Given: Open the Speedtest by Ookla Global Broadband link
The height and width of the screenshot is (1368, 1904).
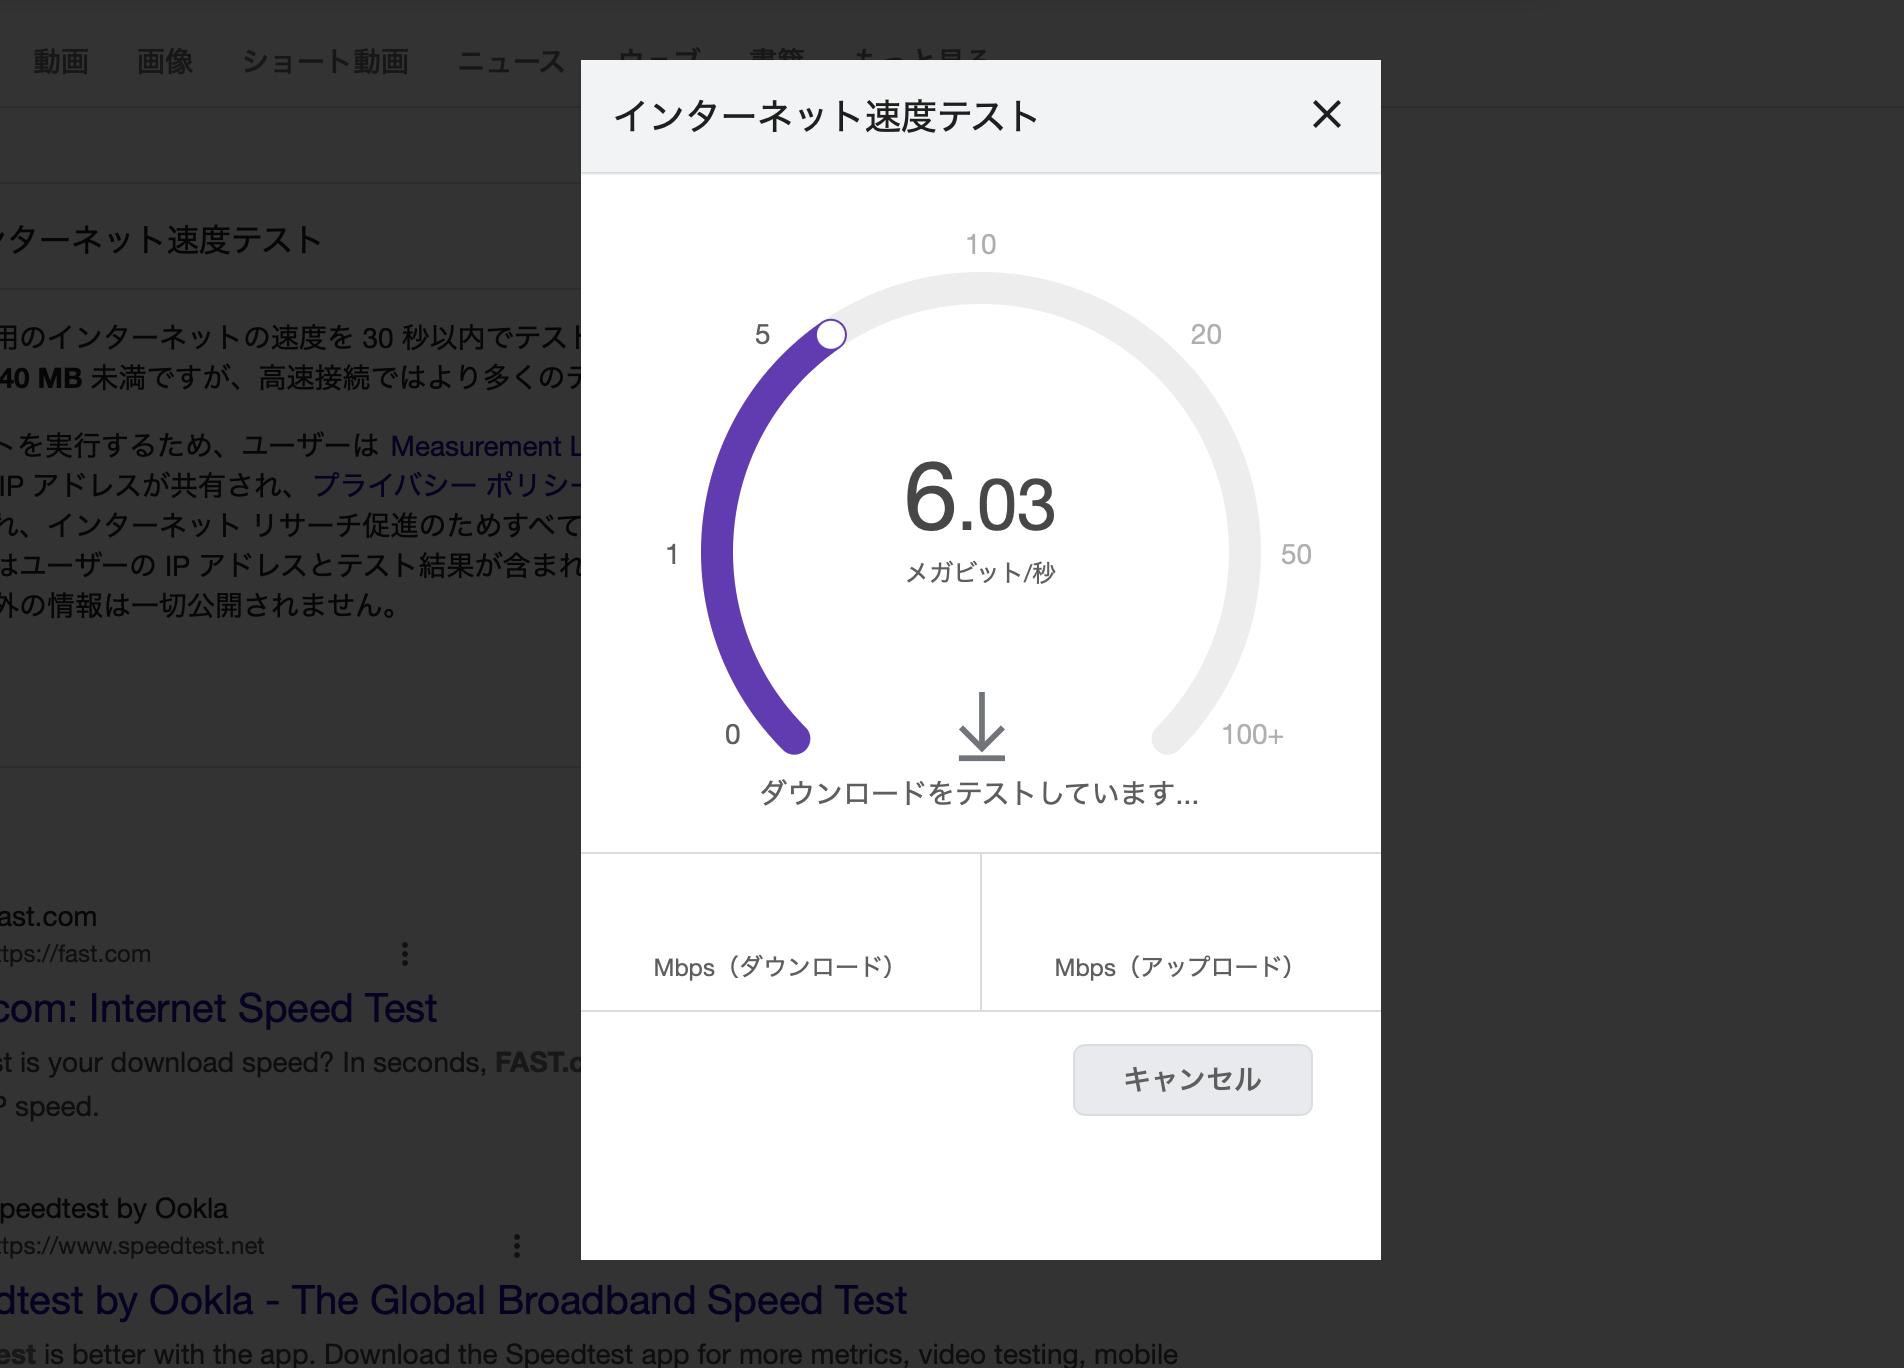Looking at the screenshot, I should (453, 1300).
